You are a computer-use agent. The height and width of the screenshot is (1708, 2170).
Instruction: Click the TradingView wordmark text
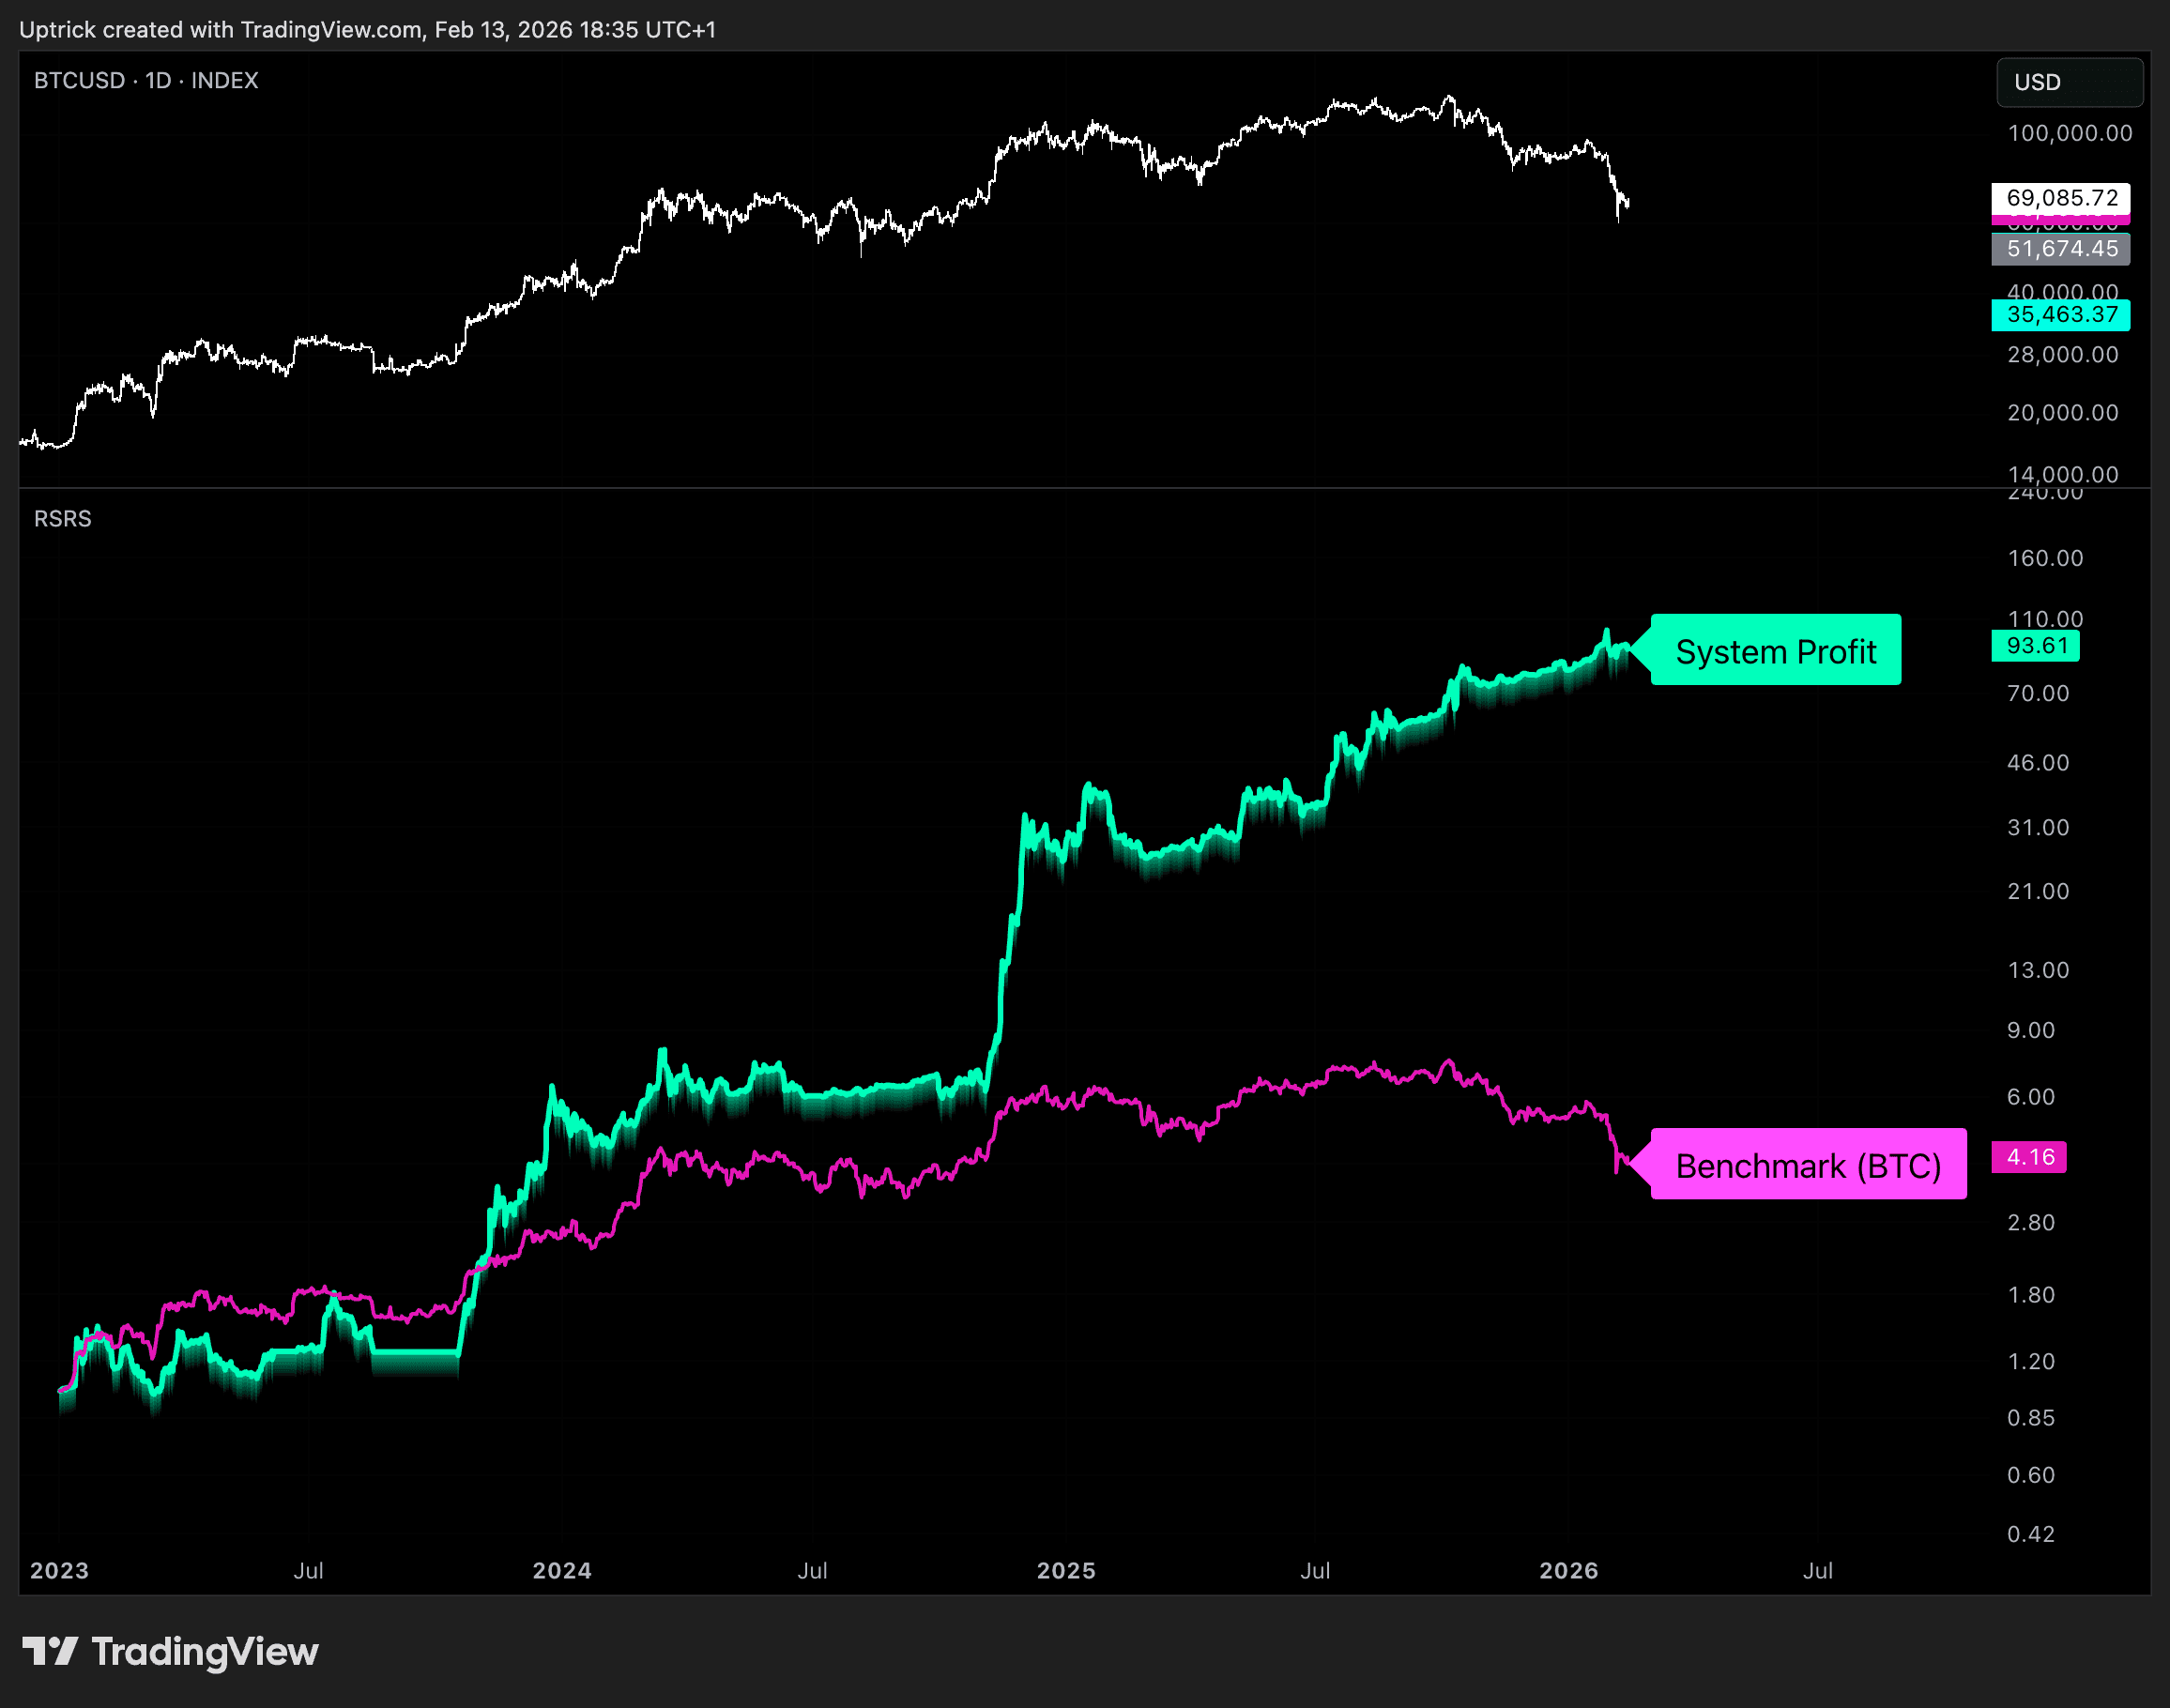tap(204, 1651)
